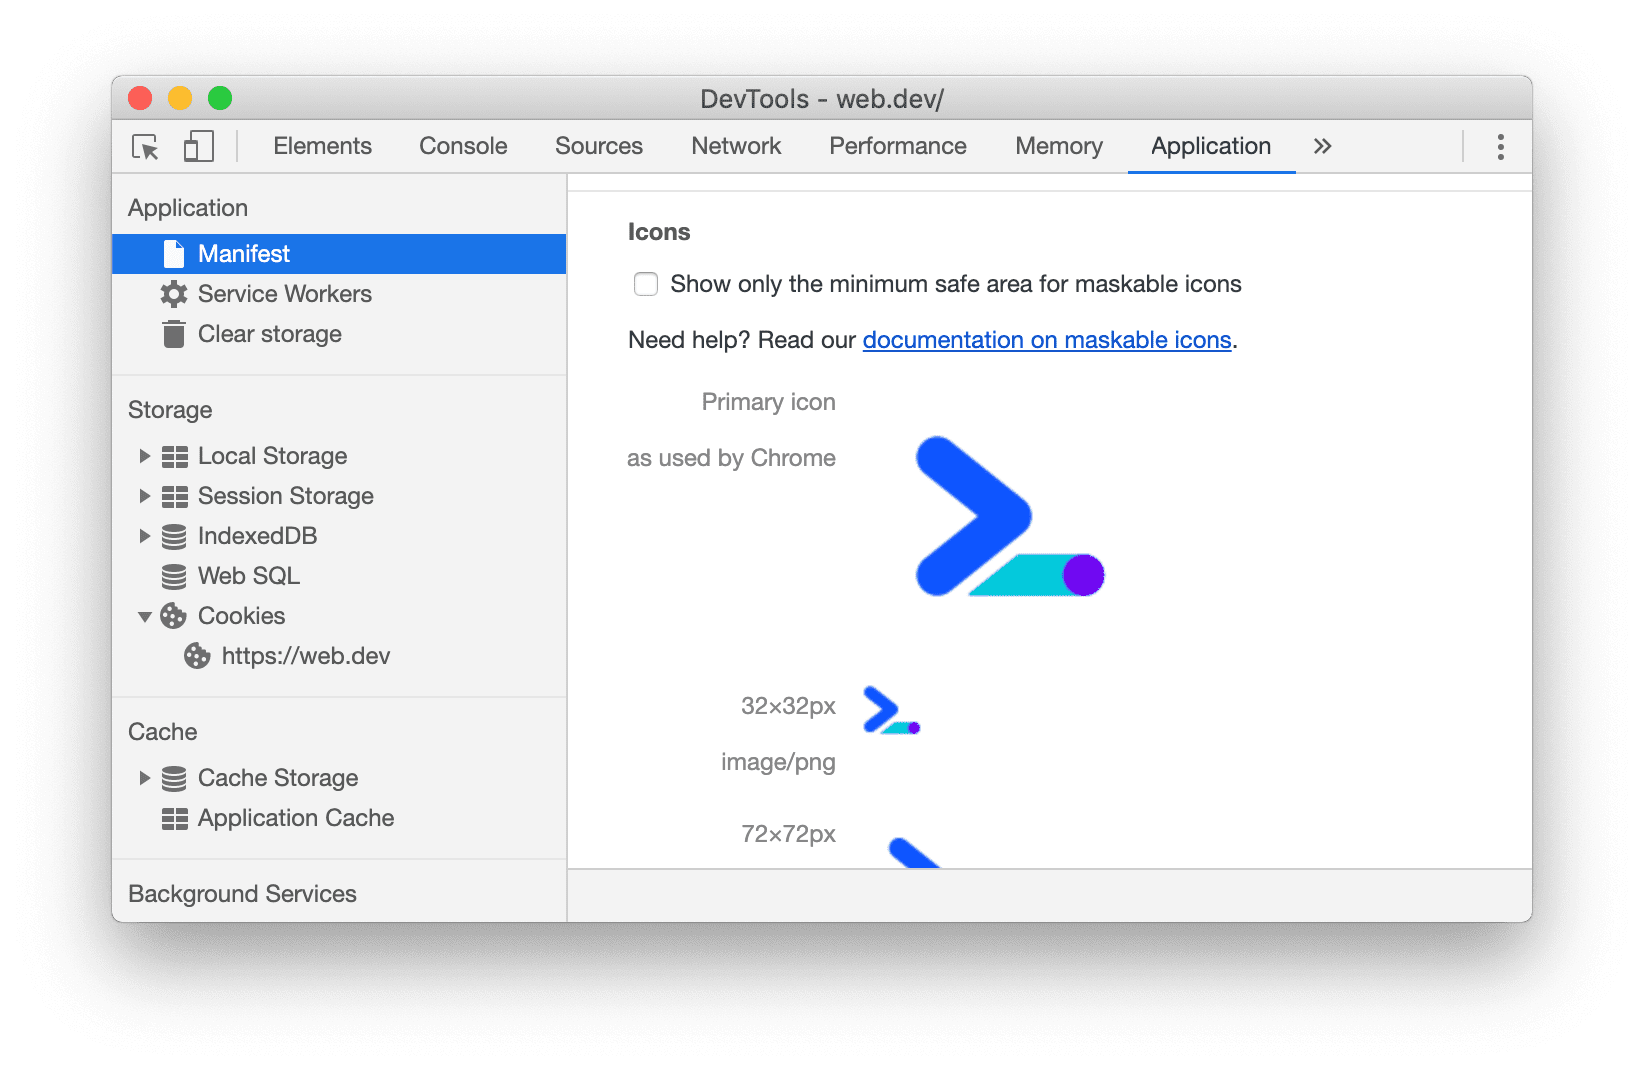
Task: Open the DevTools customize menu (three dots)
Action: (1500, 146)
